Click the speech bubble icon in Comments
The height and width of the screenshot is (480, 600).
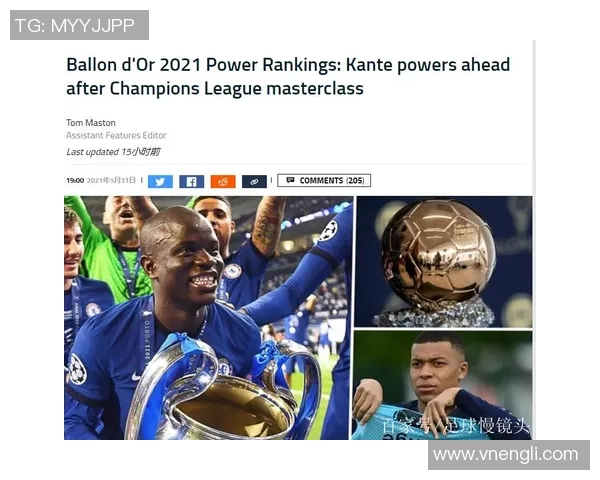click(x=290, y=180)
